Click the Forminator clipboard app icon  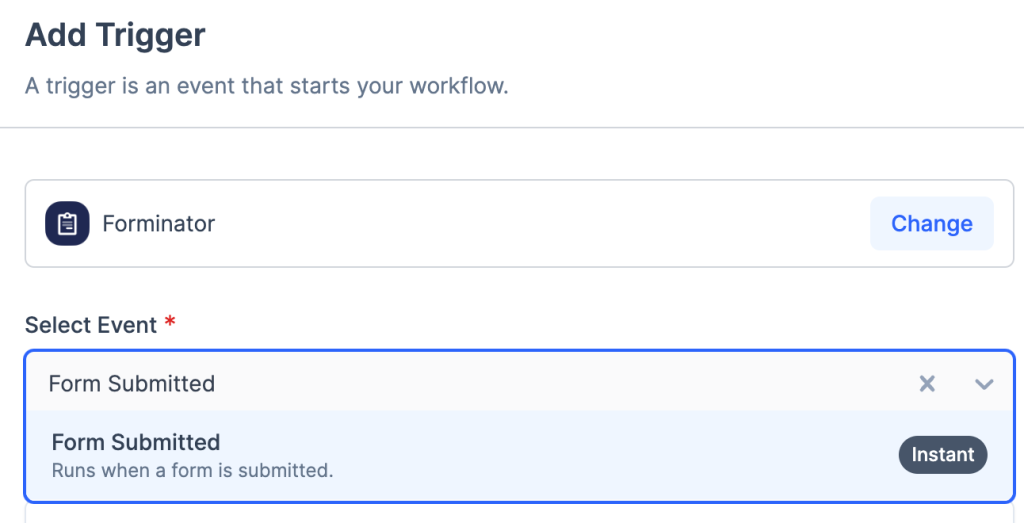coord(67,223)
